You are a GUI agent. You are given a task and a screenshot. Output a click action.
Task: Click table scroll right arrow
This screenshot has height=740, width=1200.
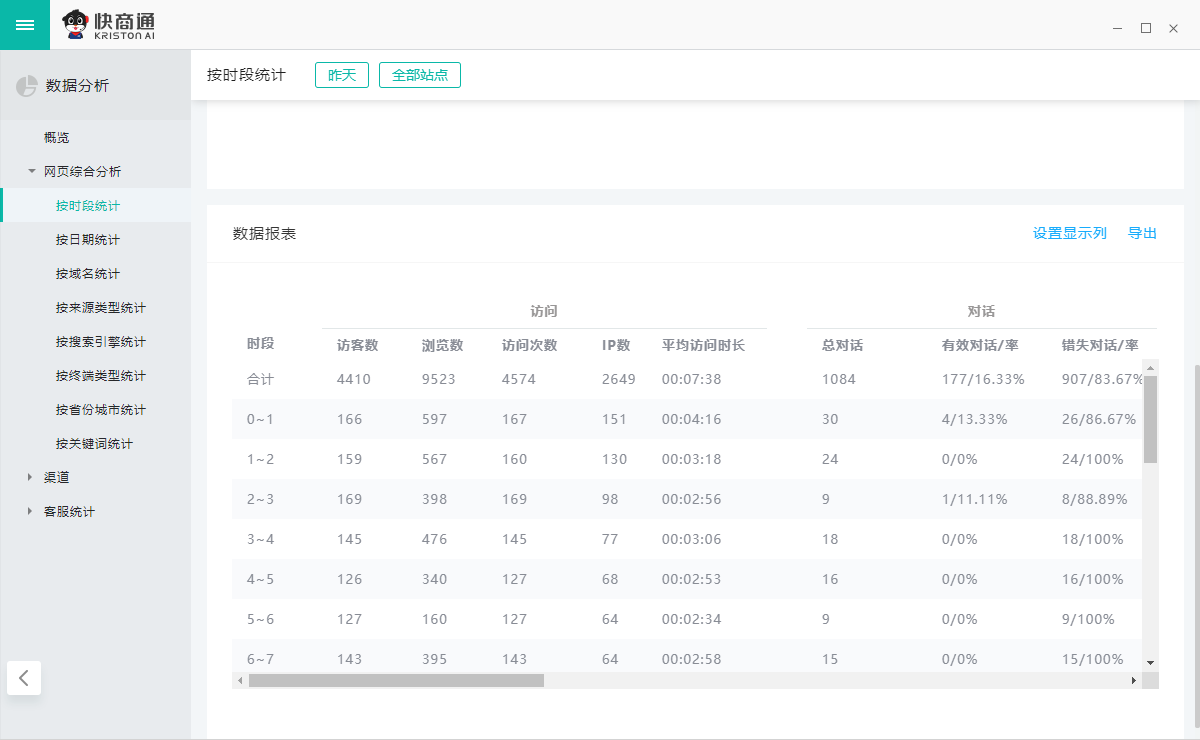pos(1133,680)
